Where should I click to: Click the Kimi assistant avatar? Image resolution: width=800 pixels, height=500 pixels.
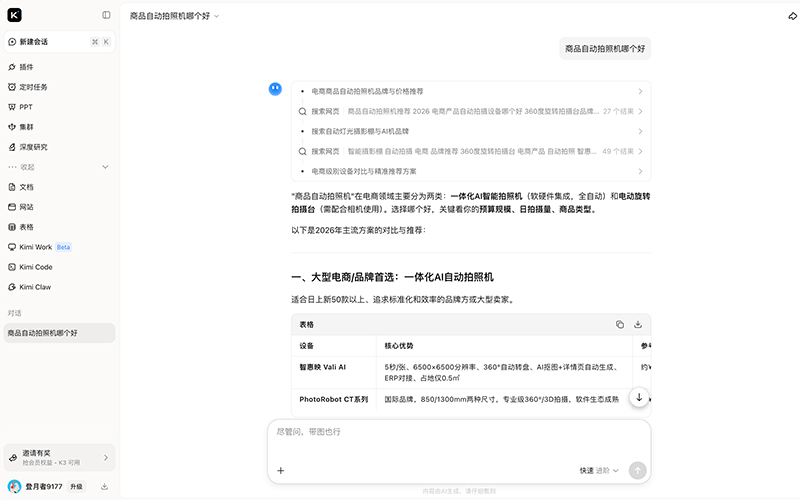click(x=275, y=89)
